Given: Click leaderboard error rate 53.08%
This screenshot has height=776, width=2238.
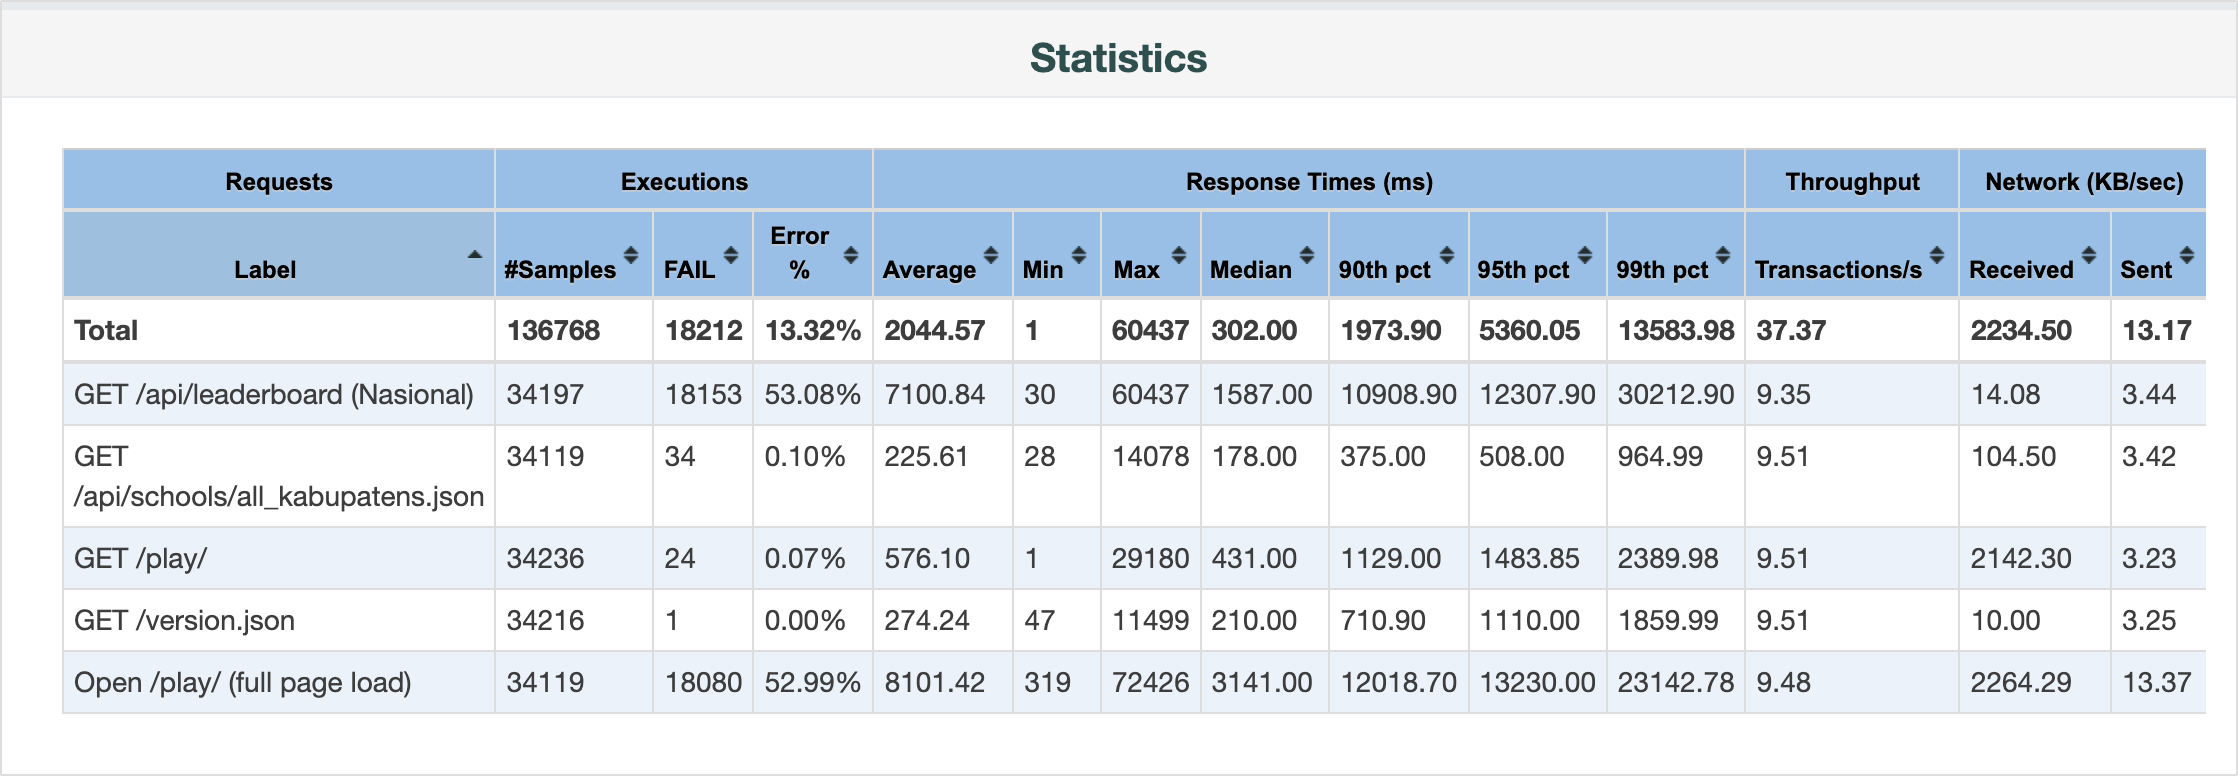Looking at the screenshot, I should (813, 395).
